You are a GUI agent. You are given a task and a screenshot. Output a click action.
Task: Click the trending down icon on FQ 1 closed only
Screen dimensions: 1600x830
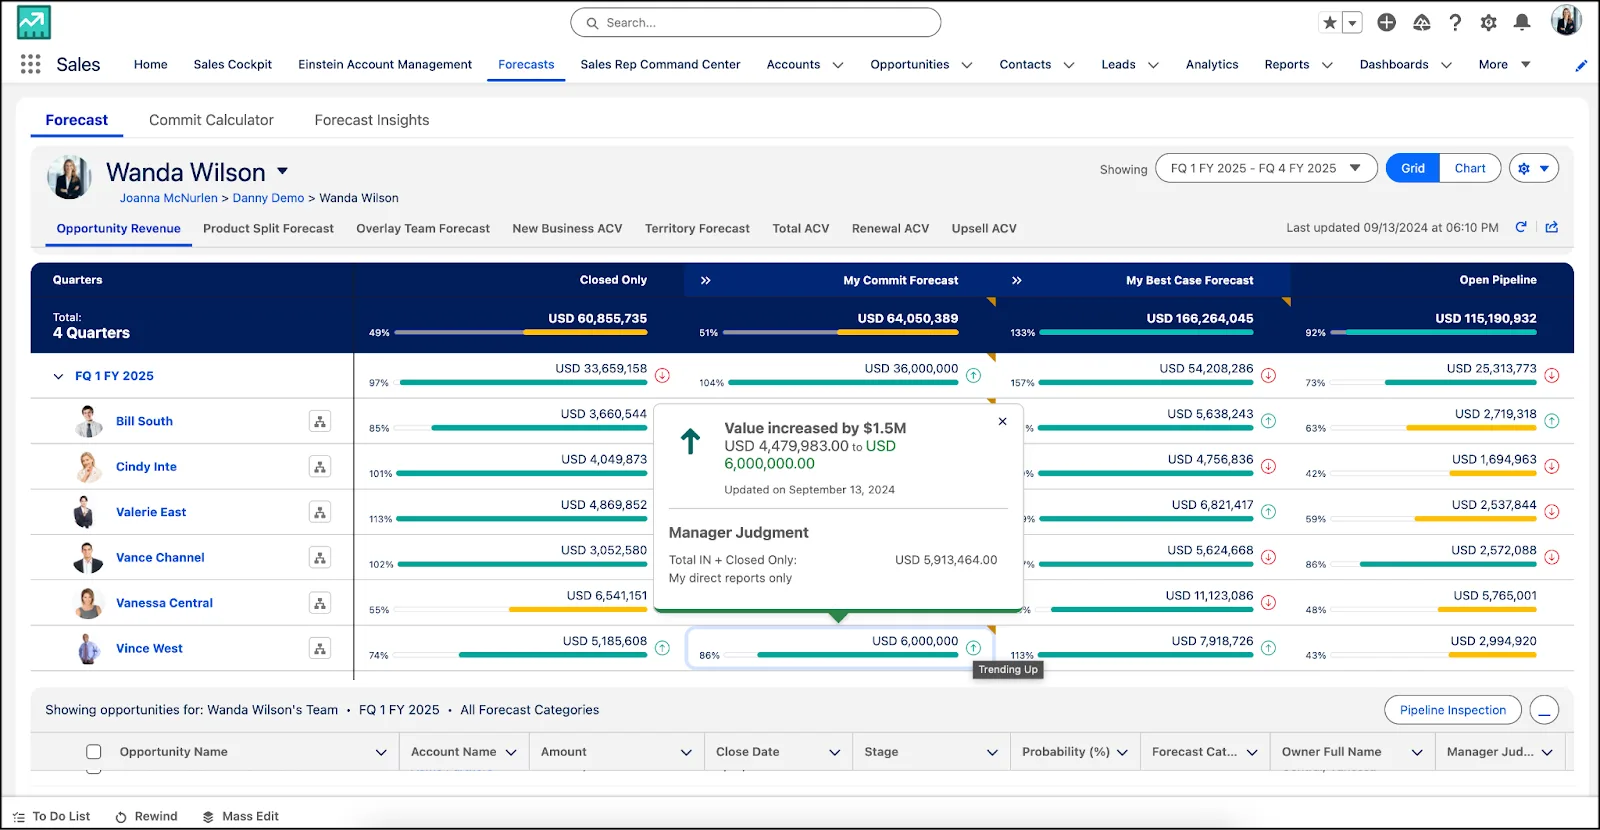click(x=662, y=376)
